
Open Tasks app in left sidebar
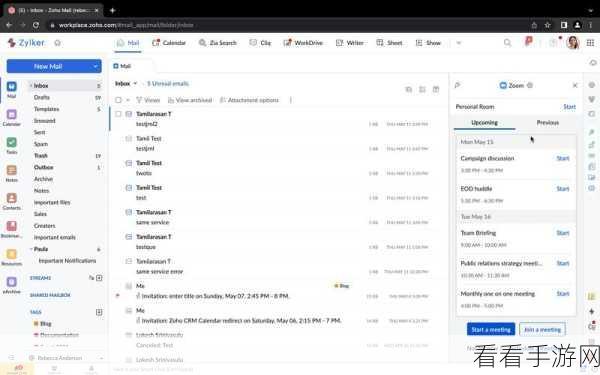(11, 145)
